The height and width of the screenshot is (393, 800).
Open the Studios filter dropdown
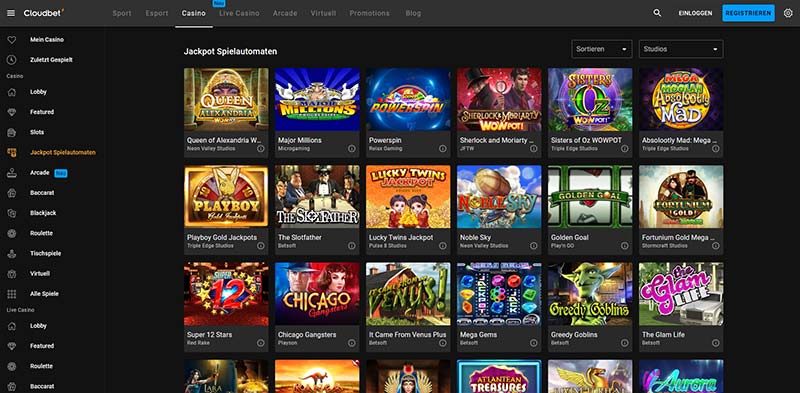(x=681, y=49)
